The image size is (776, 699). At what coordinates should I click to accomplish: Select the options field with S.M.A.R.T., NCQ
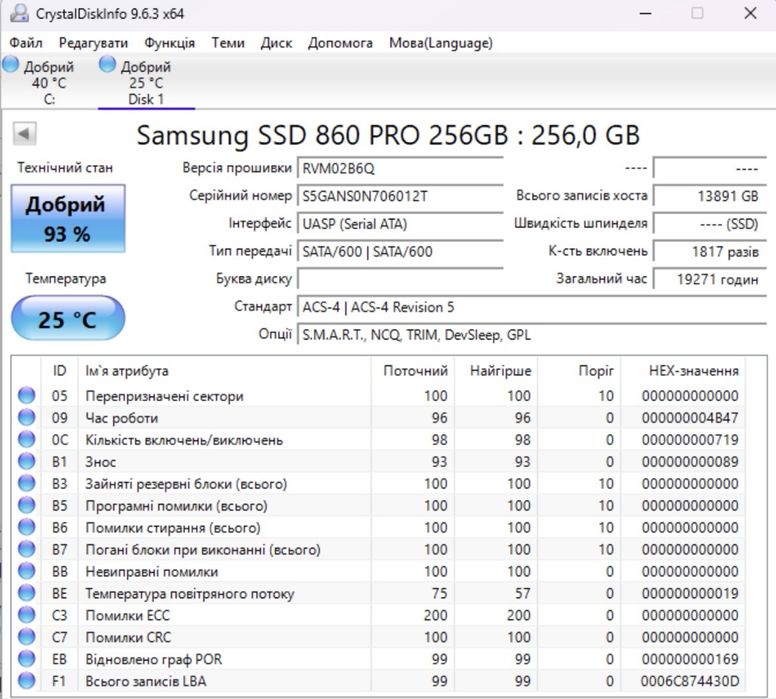coord(532,335)
